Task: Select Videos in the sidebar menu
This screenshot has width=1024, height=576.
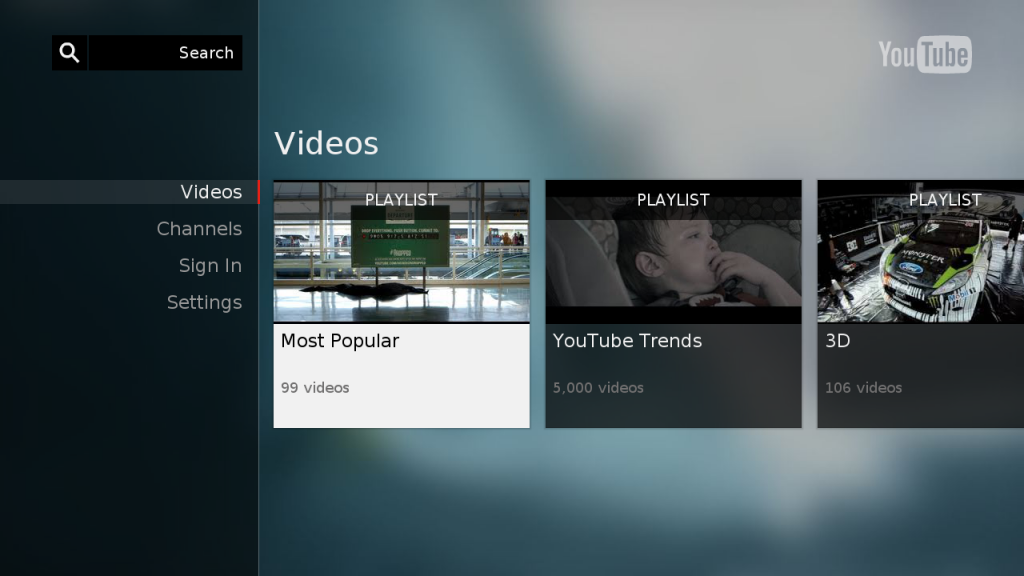Action: coord(211,192)
